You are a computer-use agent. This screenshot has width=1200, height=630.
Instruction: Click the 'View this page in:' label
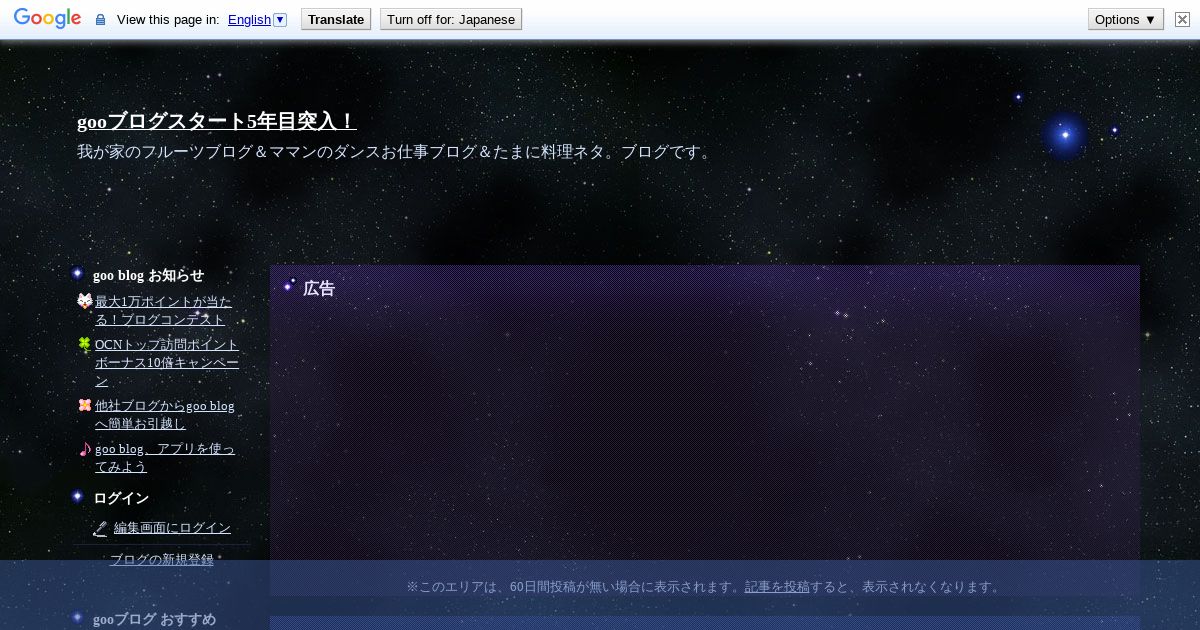pyautogui.click(x=168, y=19)
